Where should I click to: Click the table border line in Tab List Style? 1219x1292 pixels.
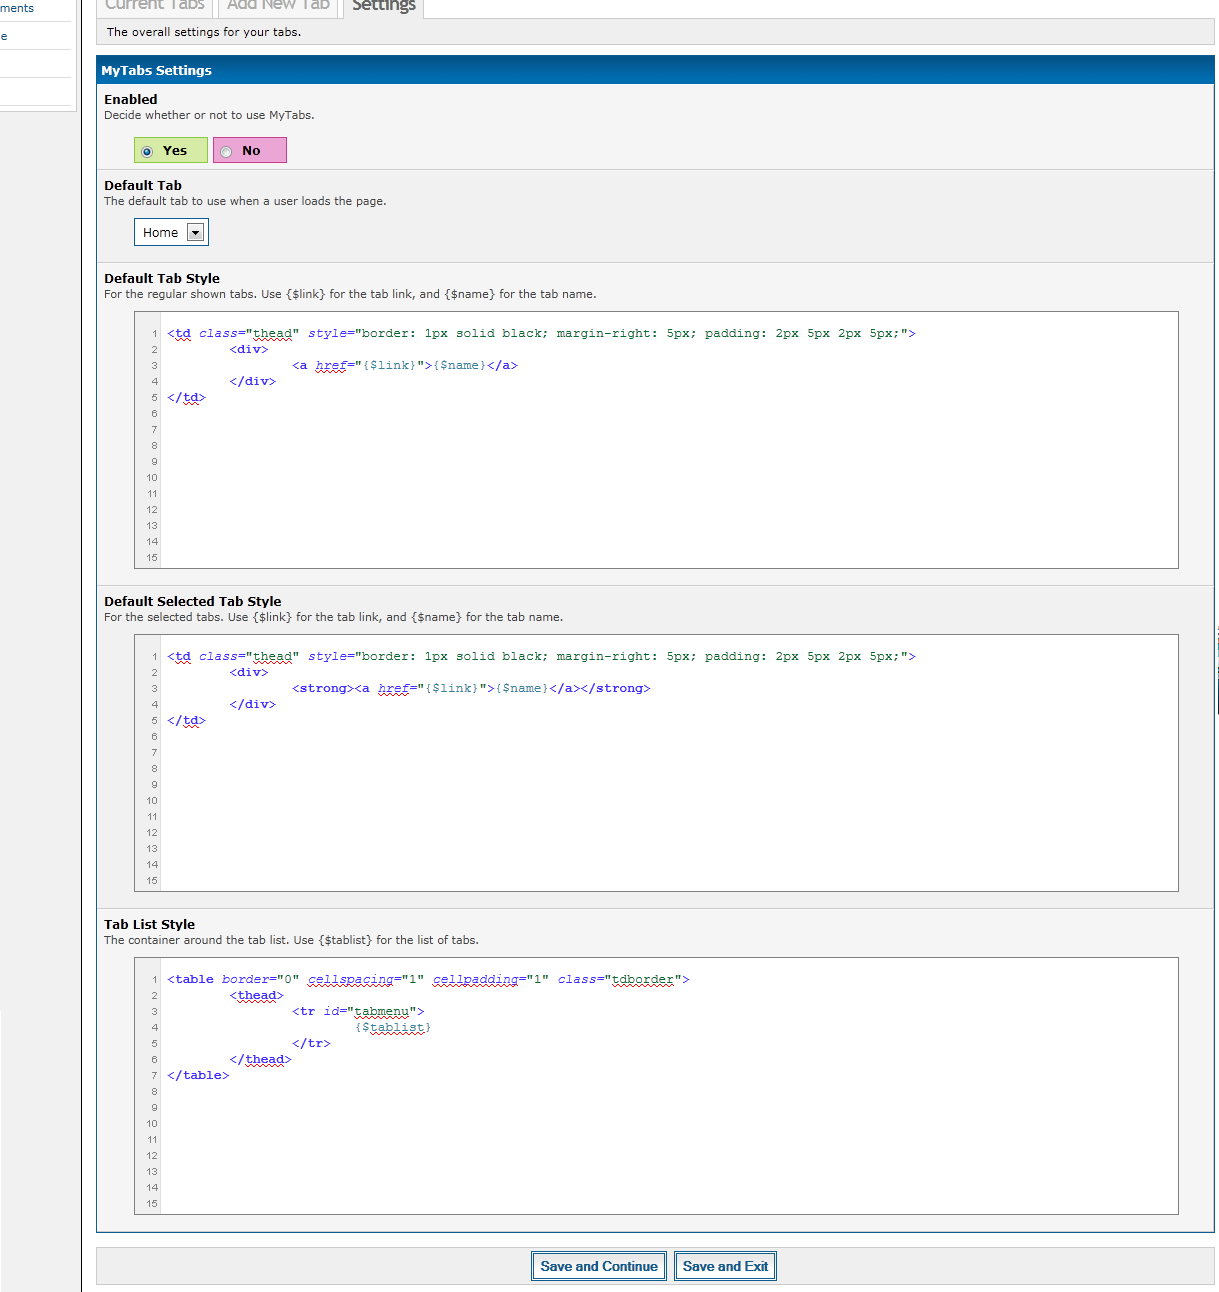tap(428, 980)
